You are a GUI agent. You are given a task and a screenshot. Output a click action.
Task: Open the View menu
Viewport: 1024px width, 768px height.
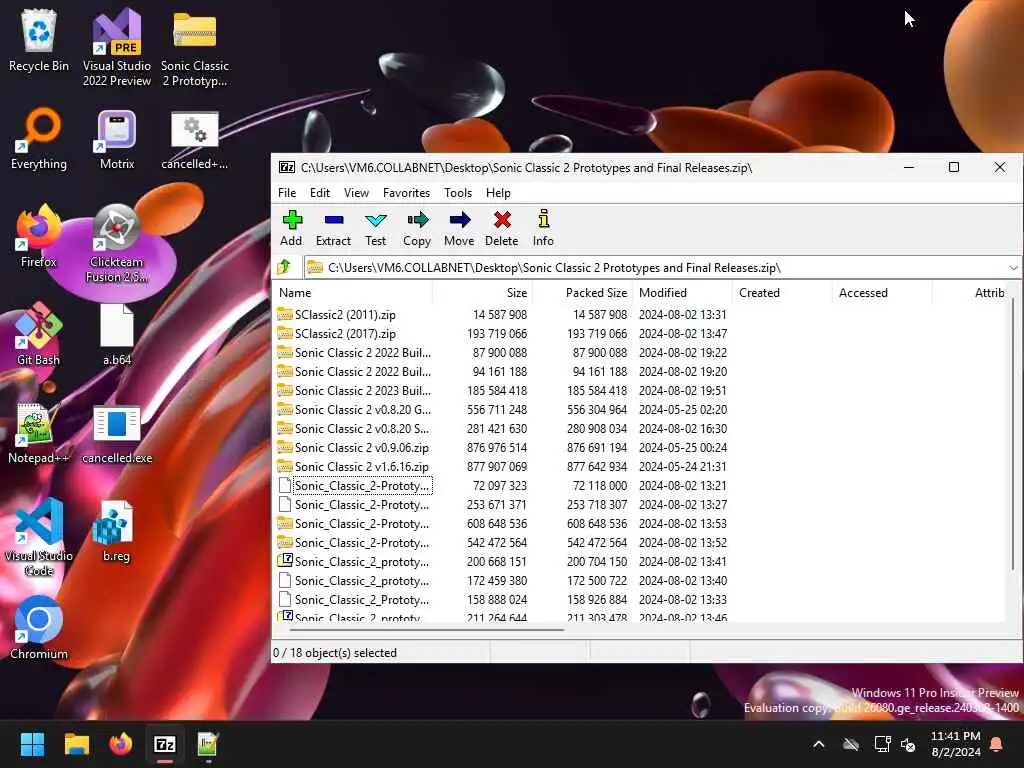(357, 193)
